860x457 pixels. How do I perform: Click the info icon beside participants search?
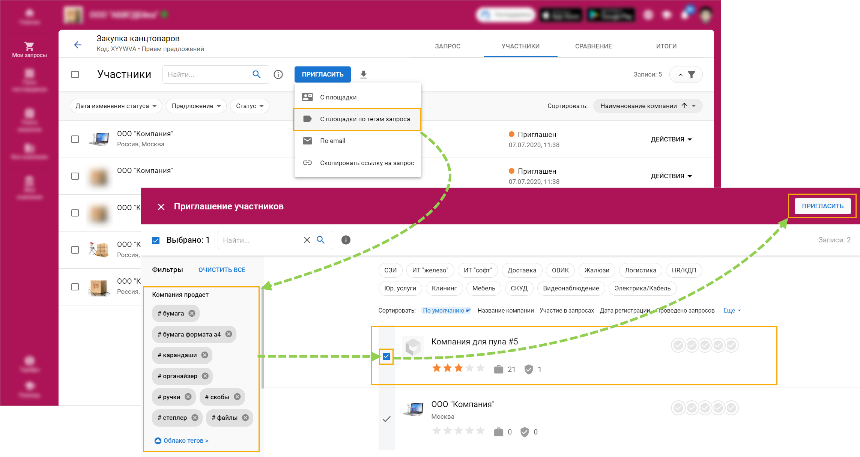[278, 74]
